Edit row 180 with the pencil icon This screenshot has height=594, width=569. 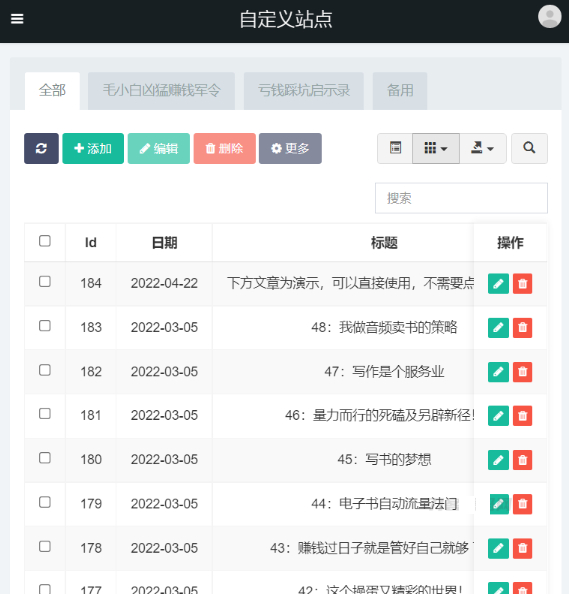tap(498, 460)
